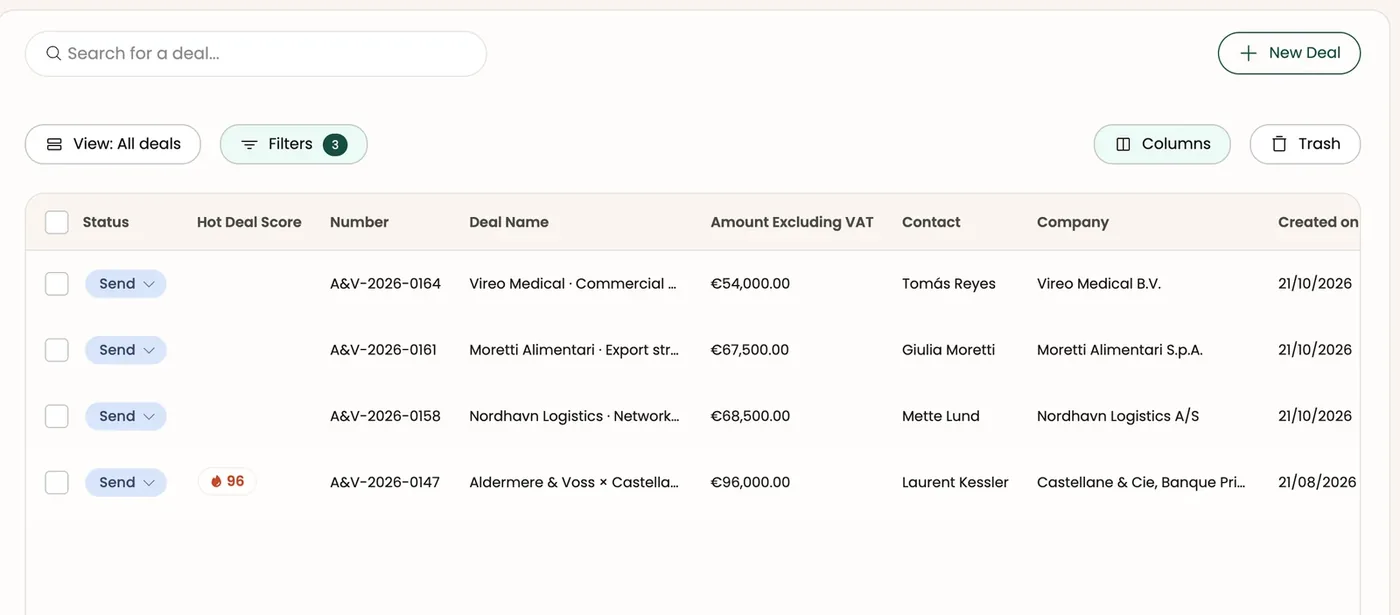Click the view layout icon beside All deals
This screenshot has width=1400, height=615.
54,144
